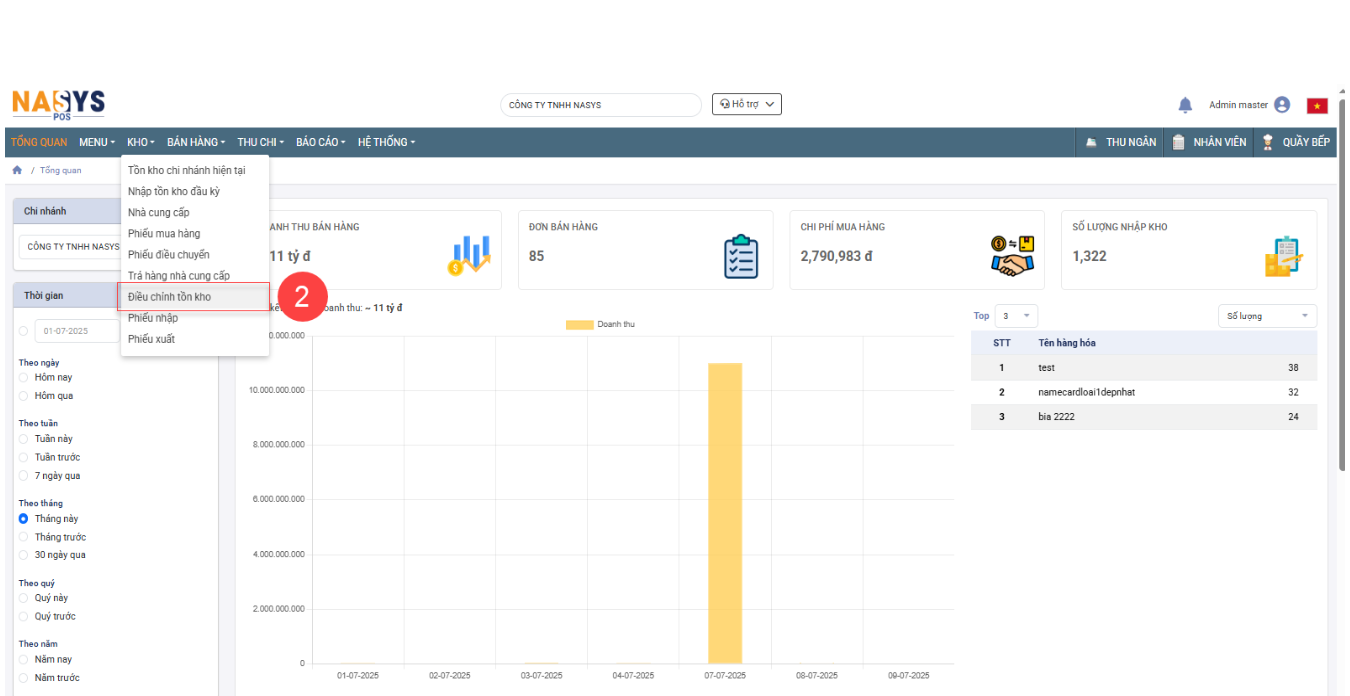Choose the 30 ngày qua radio button

coord(24,555)
